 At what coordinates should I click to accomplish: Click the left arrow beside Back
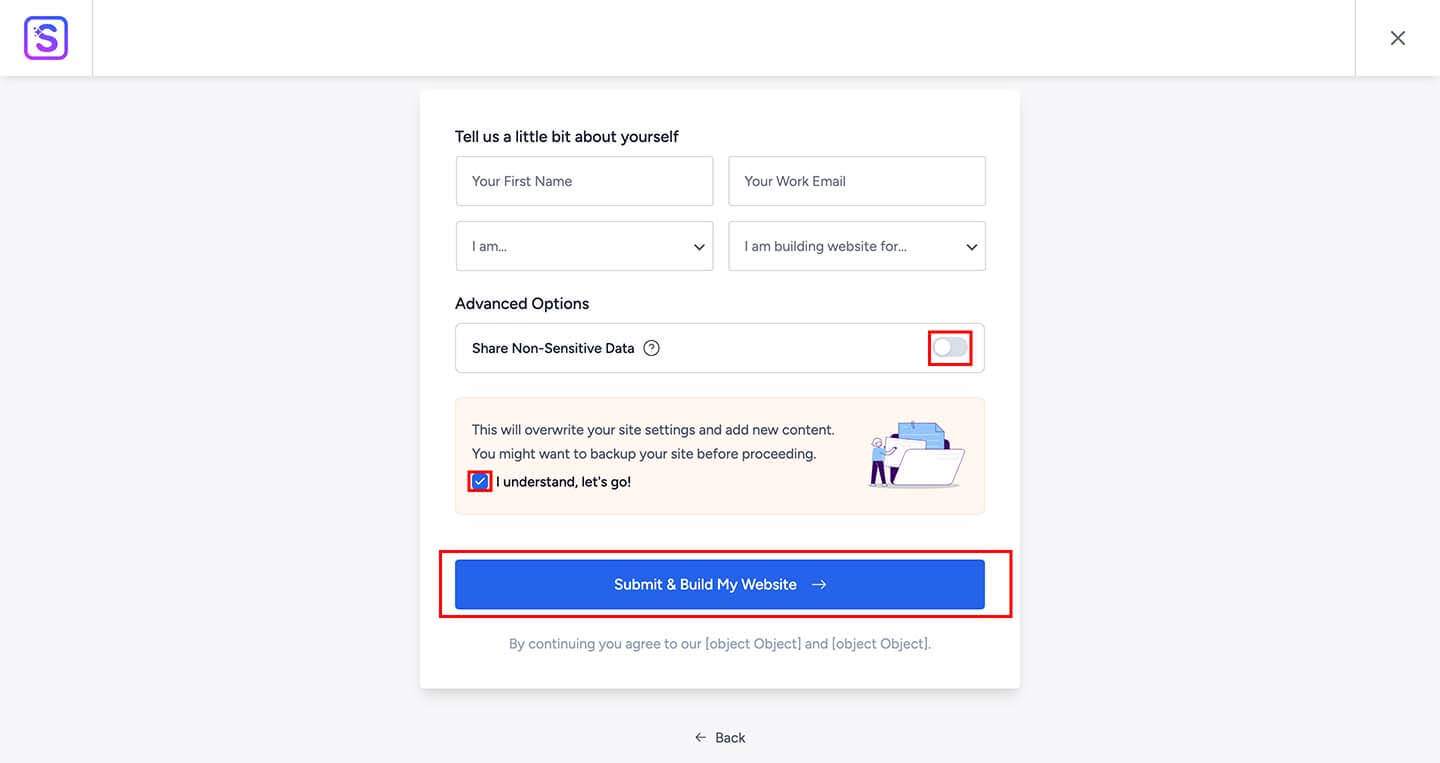click(x=701, y=738)
